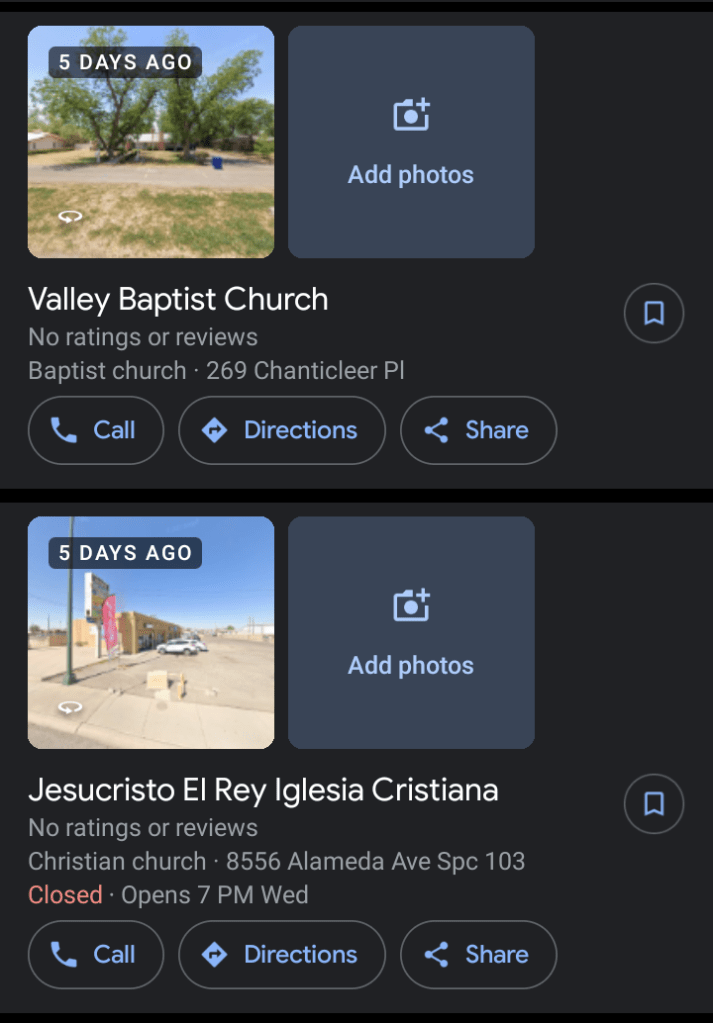Viewport: 713px width, 1023px height.
Task: Add photos to Valley Baptist Church
Action: click(x=411, y=142)
